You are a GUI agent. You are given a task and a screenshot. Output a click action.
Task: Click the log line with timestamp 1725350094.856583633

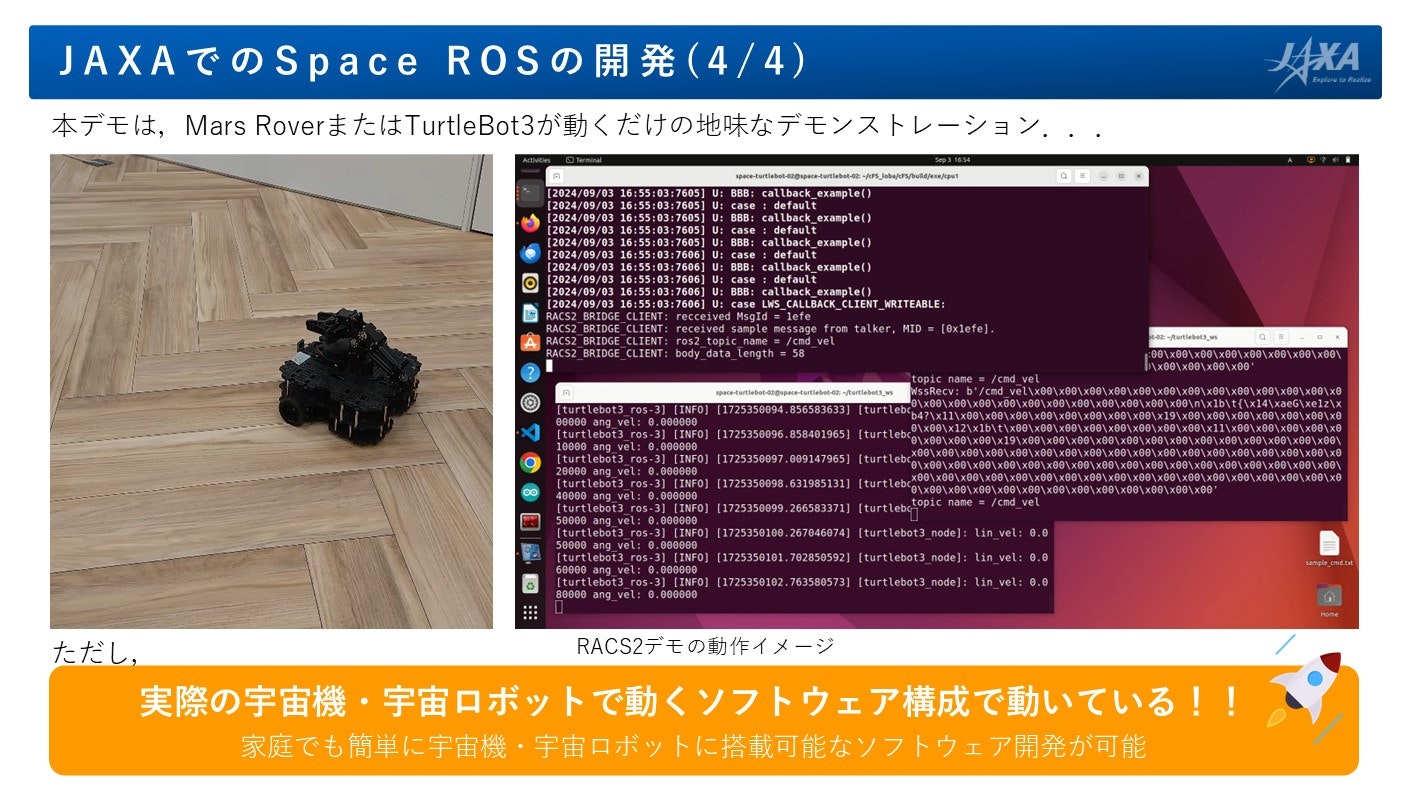[x=732, y=410]
